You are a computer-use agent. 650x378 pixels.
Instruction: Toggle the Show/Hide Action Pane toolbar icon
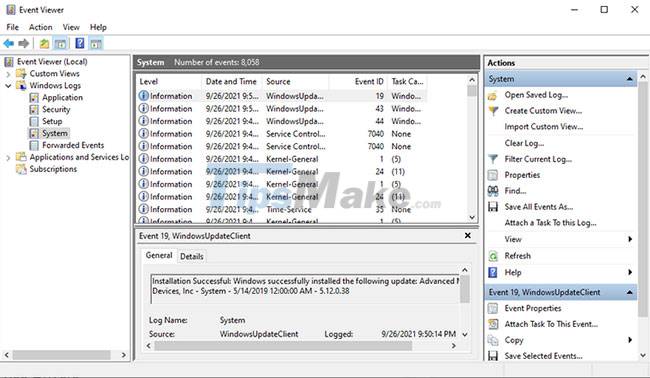coord(96,43)
